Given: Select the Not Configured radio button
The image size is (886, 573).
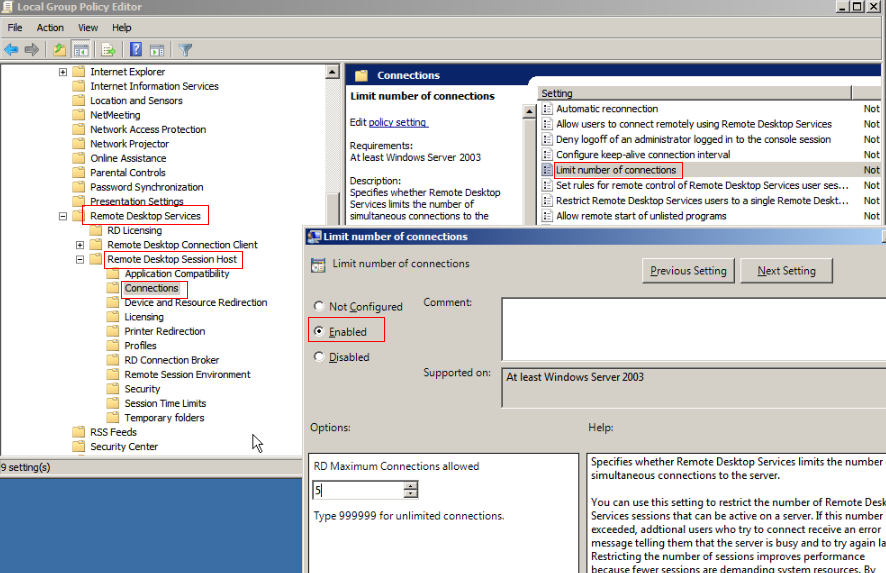Looking at the screenshot, I should coord(319,307).
